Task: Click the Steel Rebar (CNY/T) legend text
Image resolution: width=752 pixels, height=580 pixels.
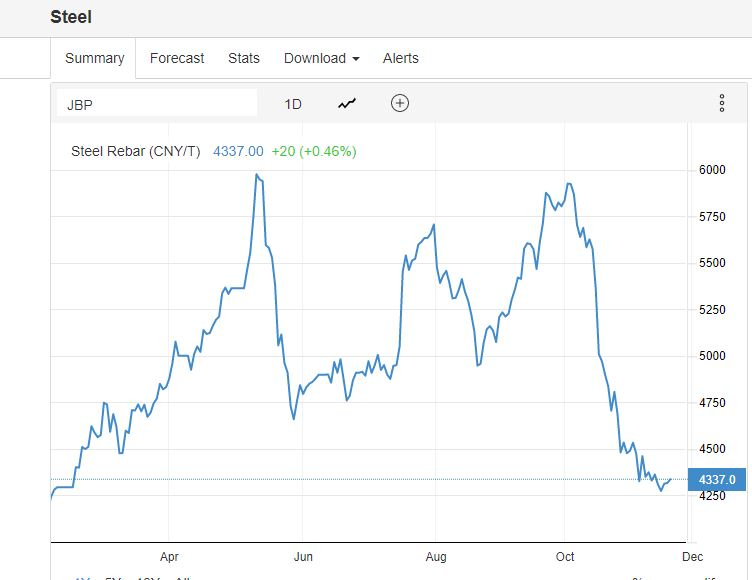Action: 136,152
